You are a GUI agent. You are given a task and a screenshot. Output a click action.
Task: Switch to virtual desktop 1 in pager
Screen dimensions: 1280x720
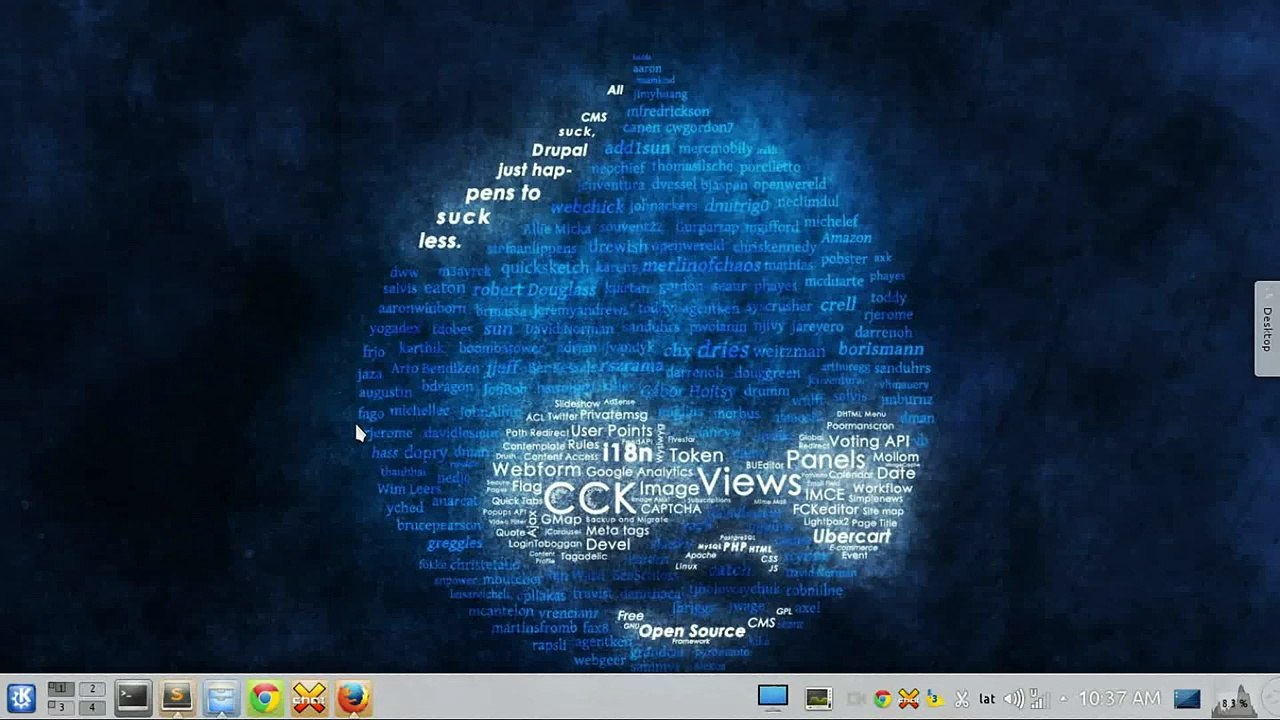coord(62,688)
